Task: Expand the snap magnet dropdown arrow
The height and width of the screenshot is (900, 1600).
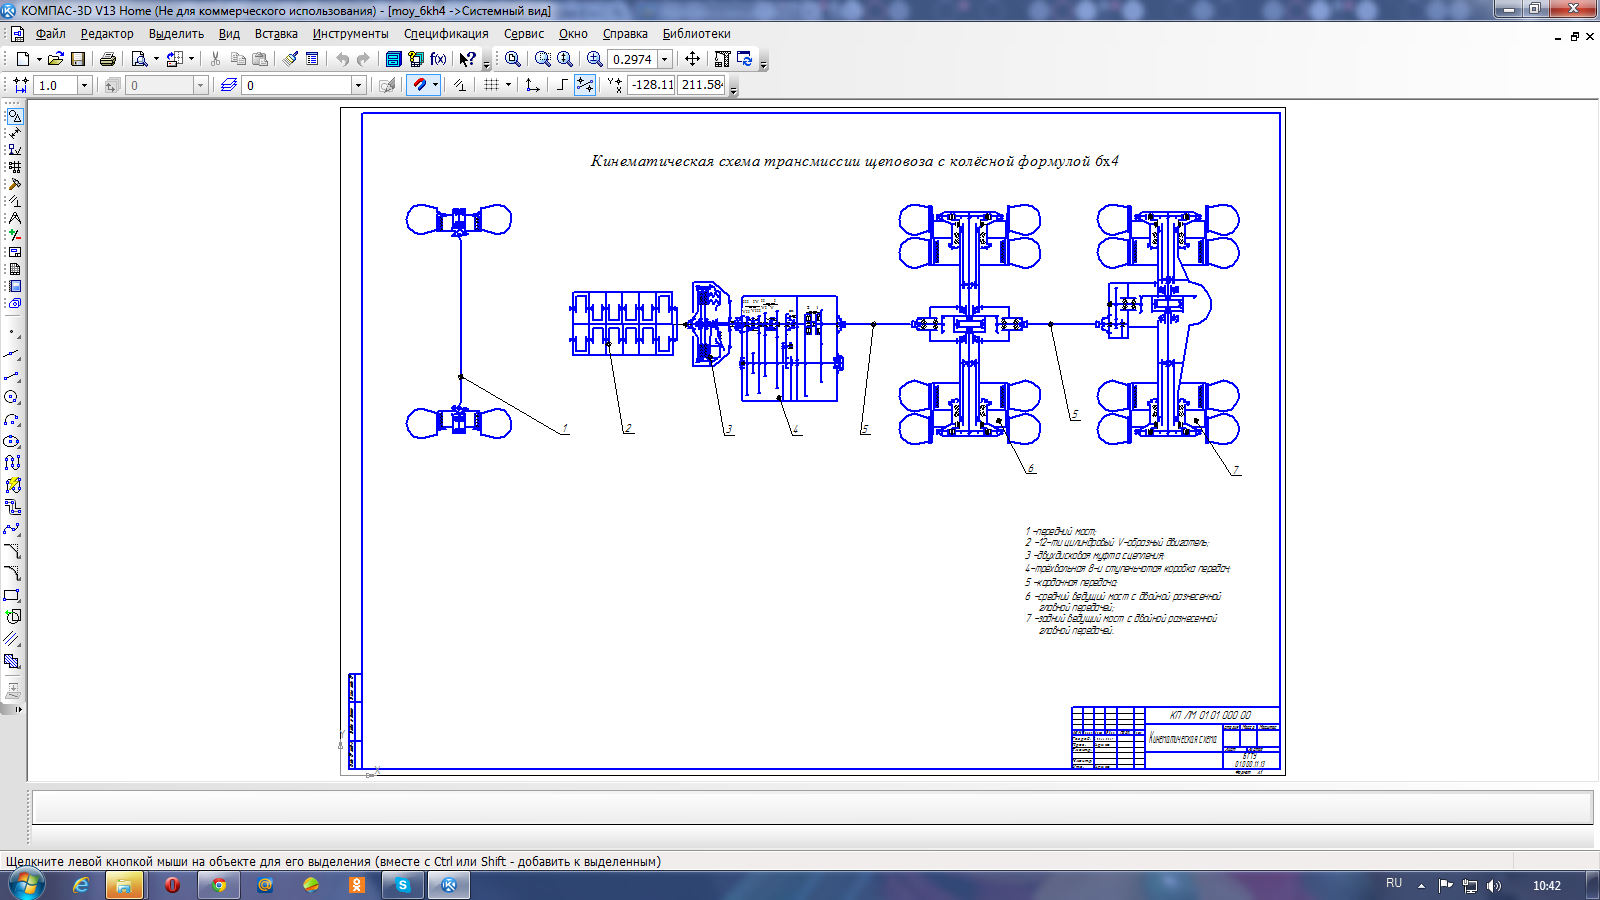Action: pyautogui.click(x=435, y=85)
